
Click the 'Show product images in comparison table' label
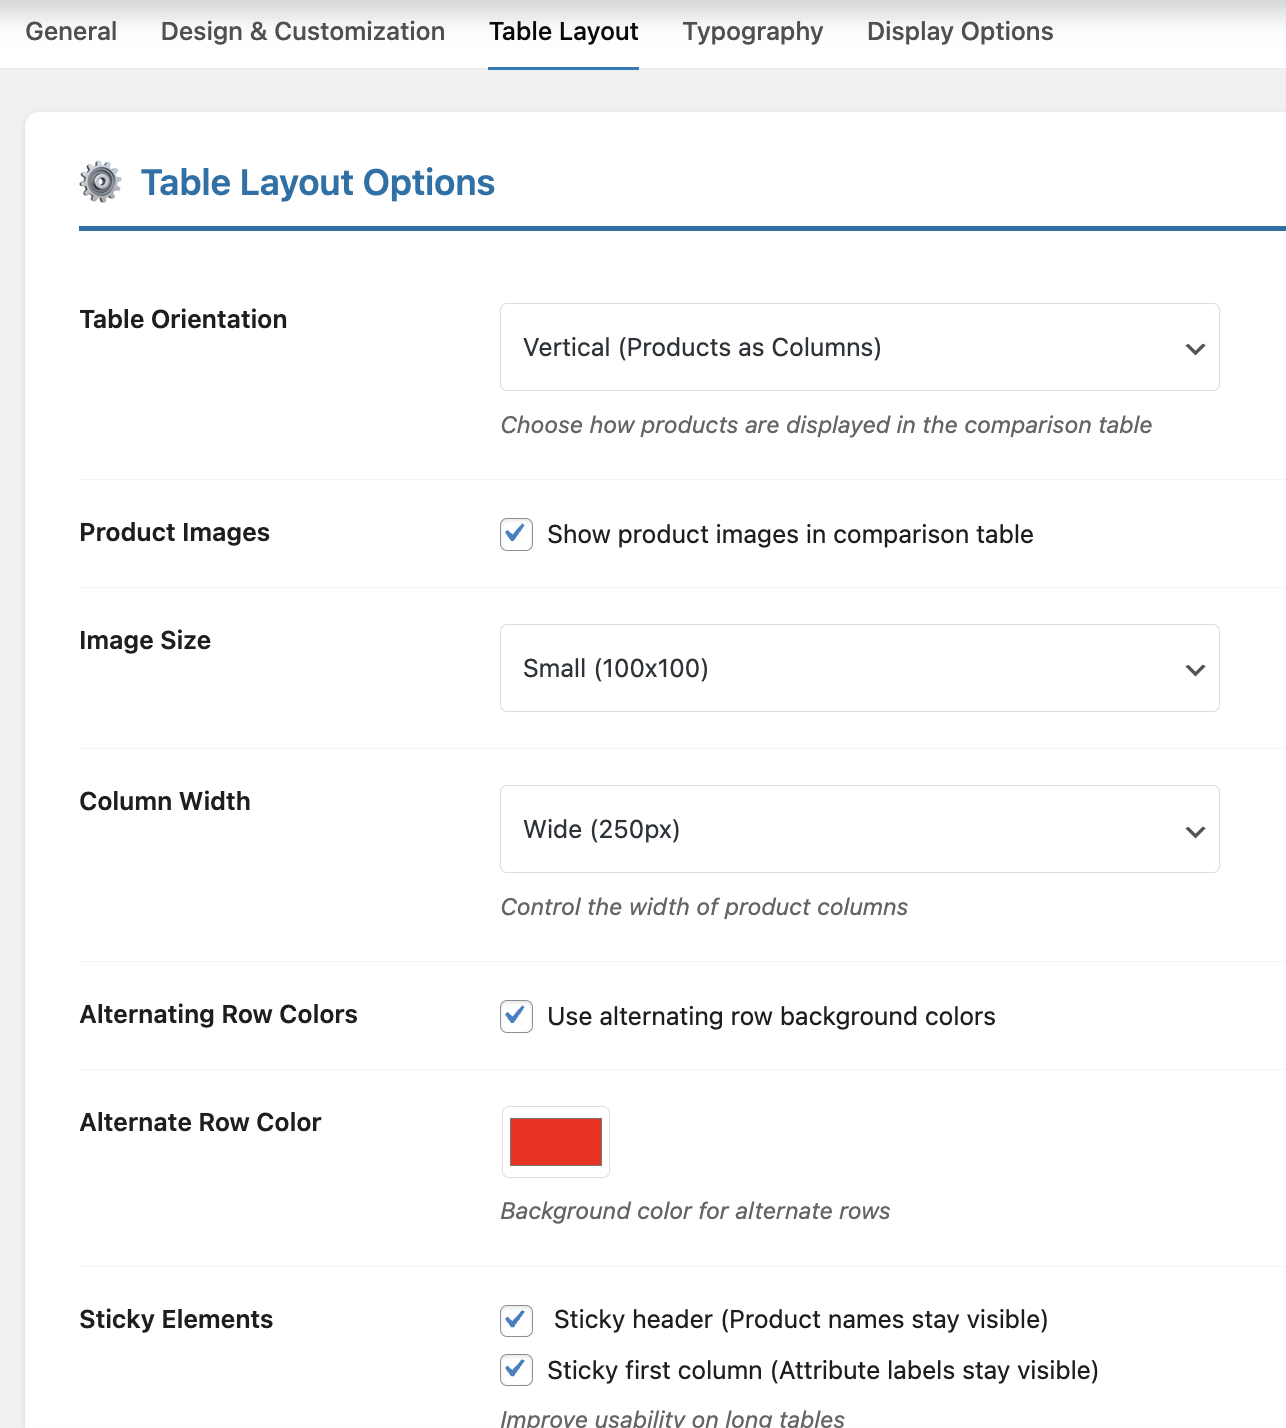pyautogui.click(x=789, y=535)
